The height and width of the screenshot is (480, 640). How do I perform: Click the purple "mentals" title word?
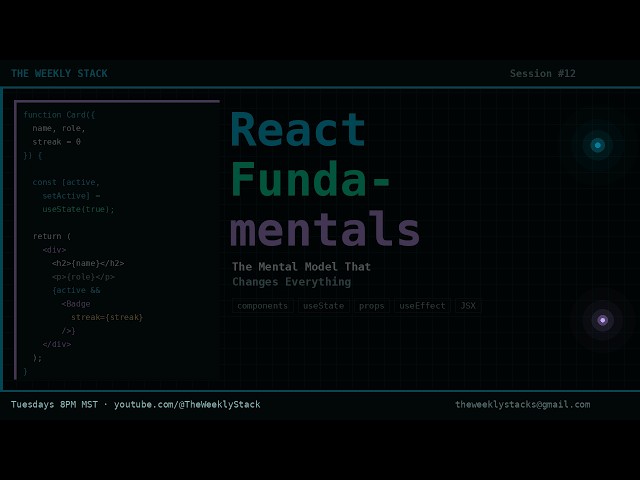[325, 228]
